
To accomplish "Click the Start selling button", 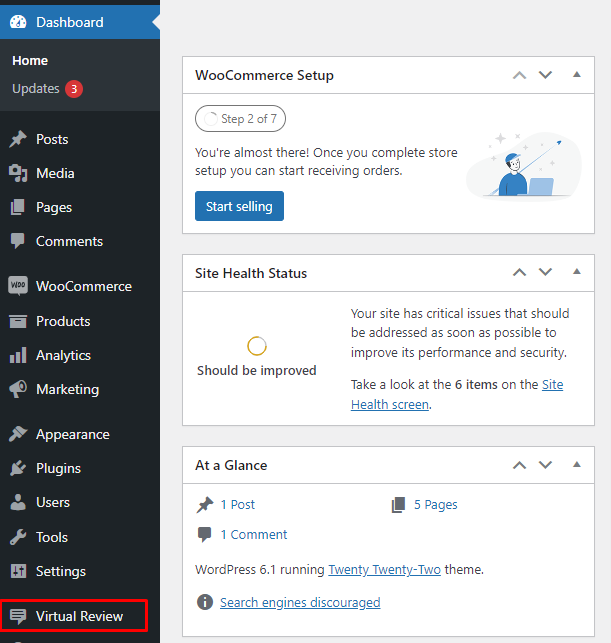I will click(239, 206).
